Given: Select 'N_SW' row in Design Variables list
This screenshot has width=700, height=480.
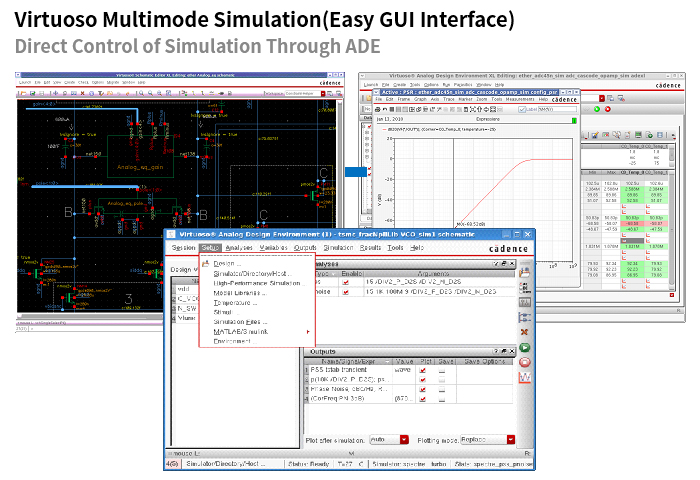Looking at the screenshot, I should pos(187,309).
